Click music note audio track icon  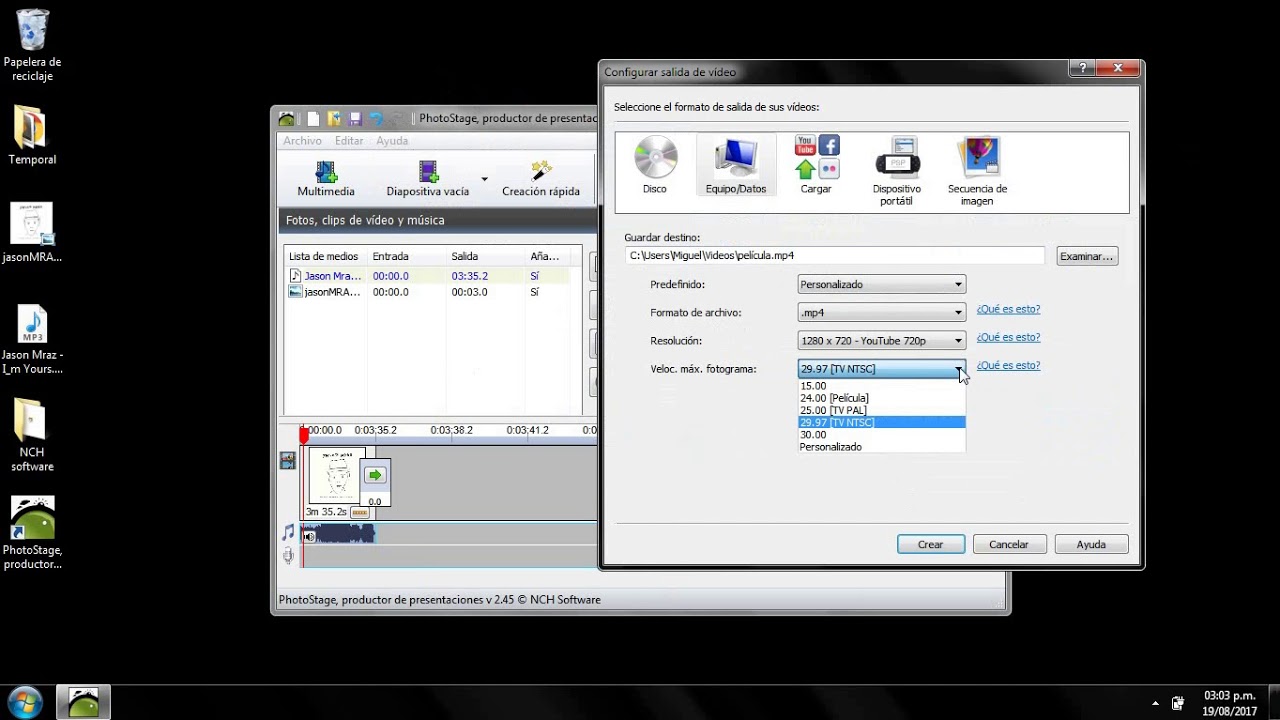(288, 532)
